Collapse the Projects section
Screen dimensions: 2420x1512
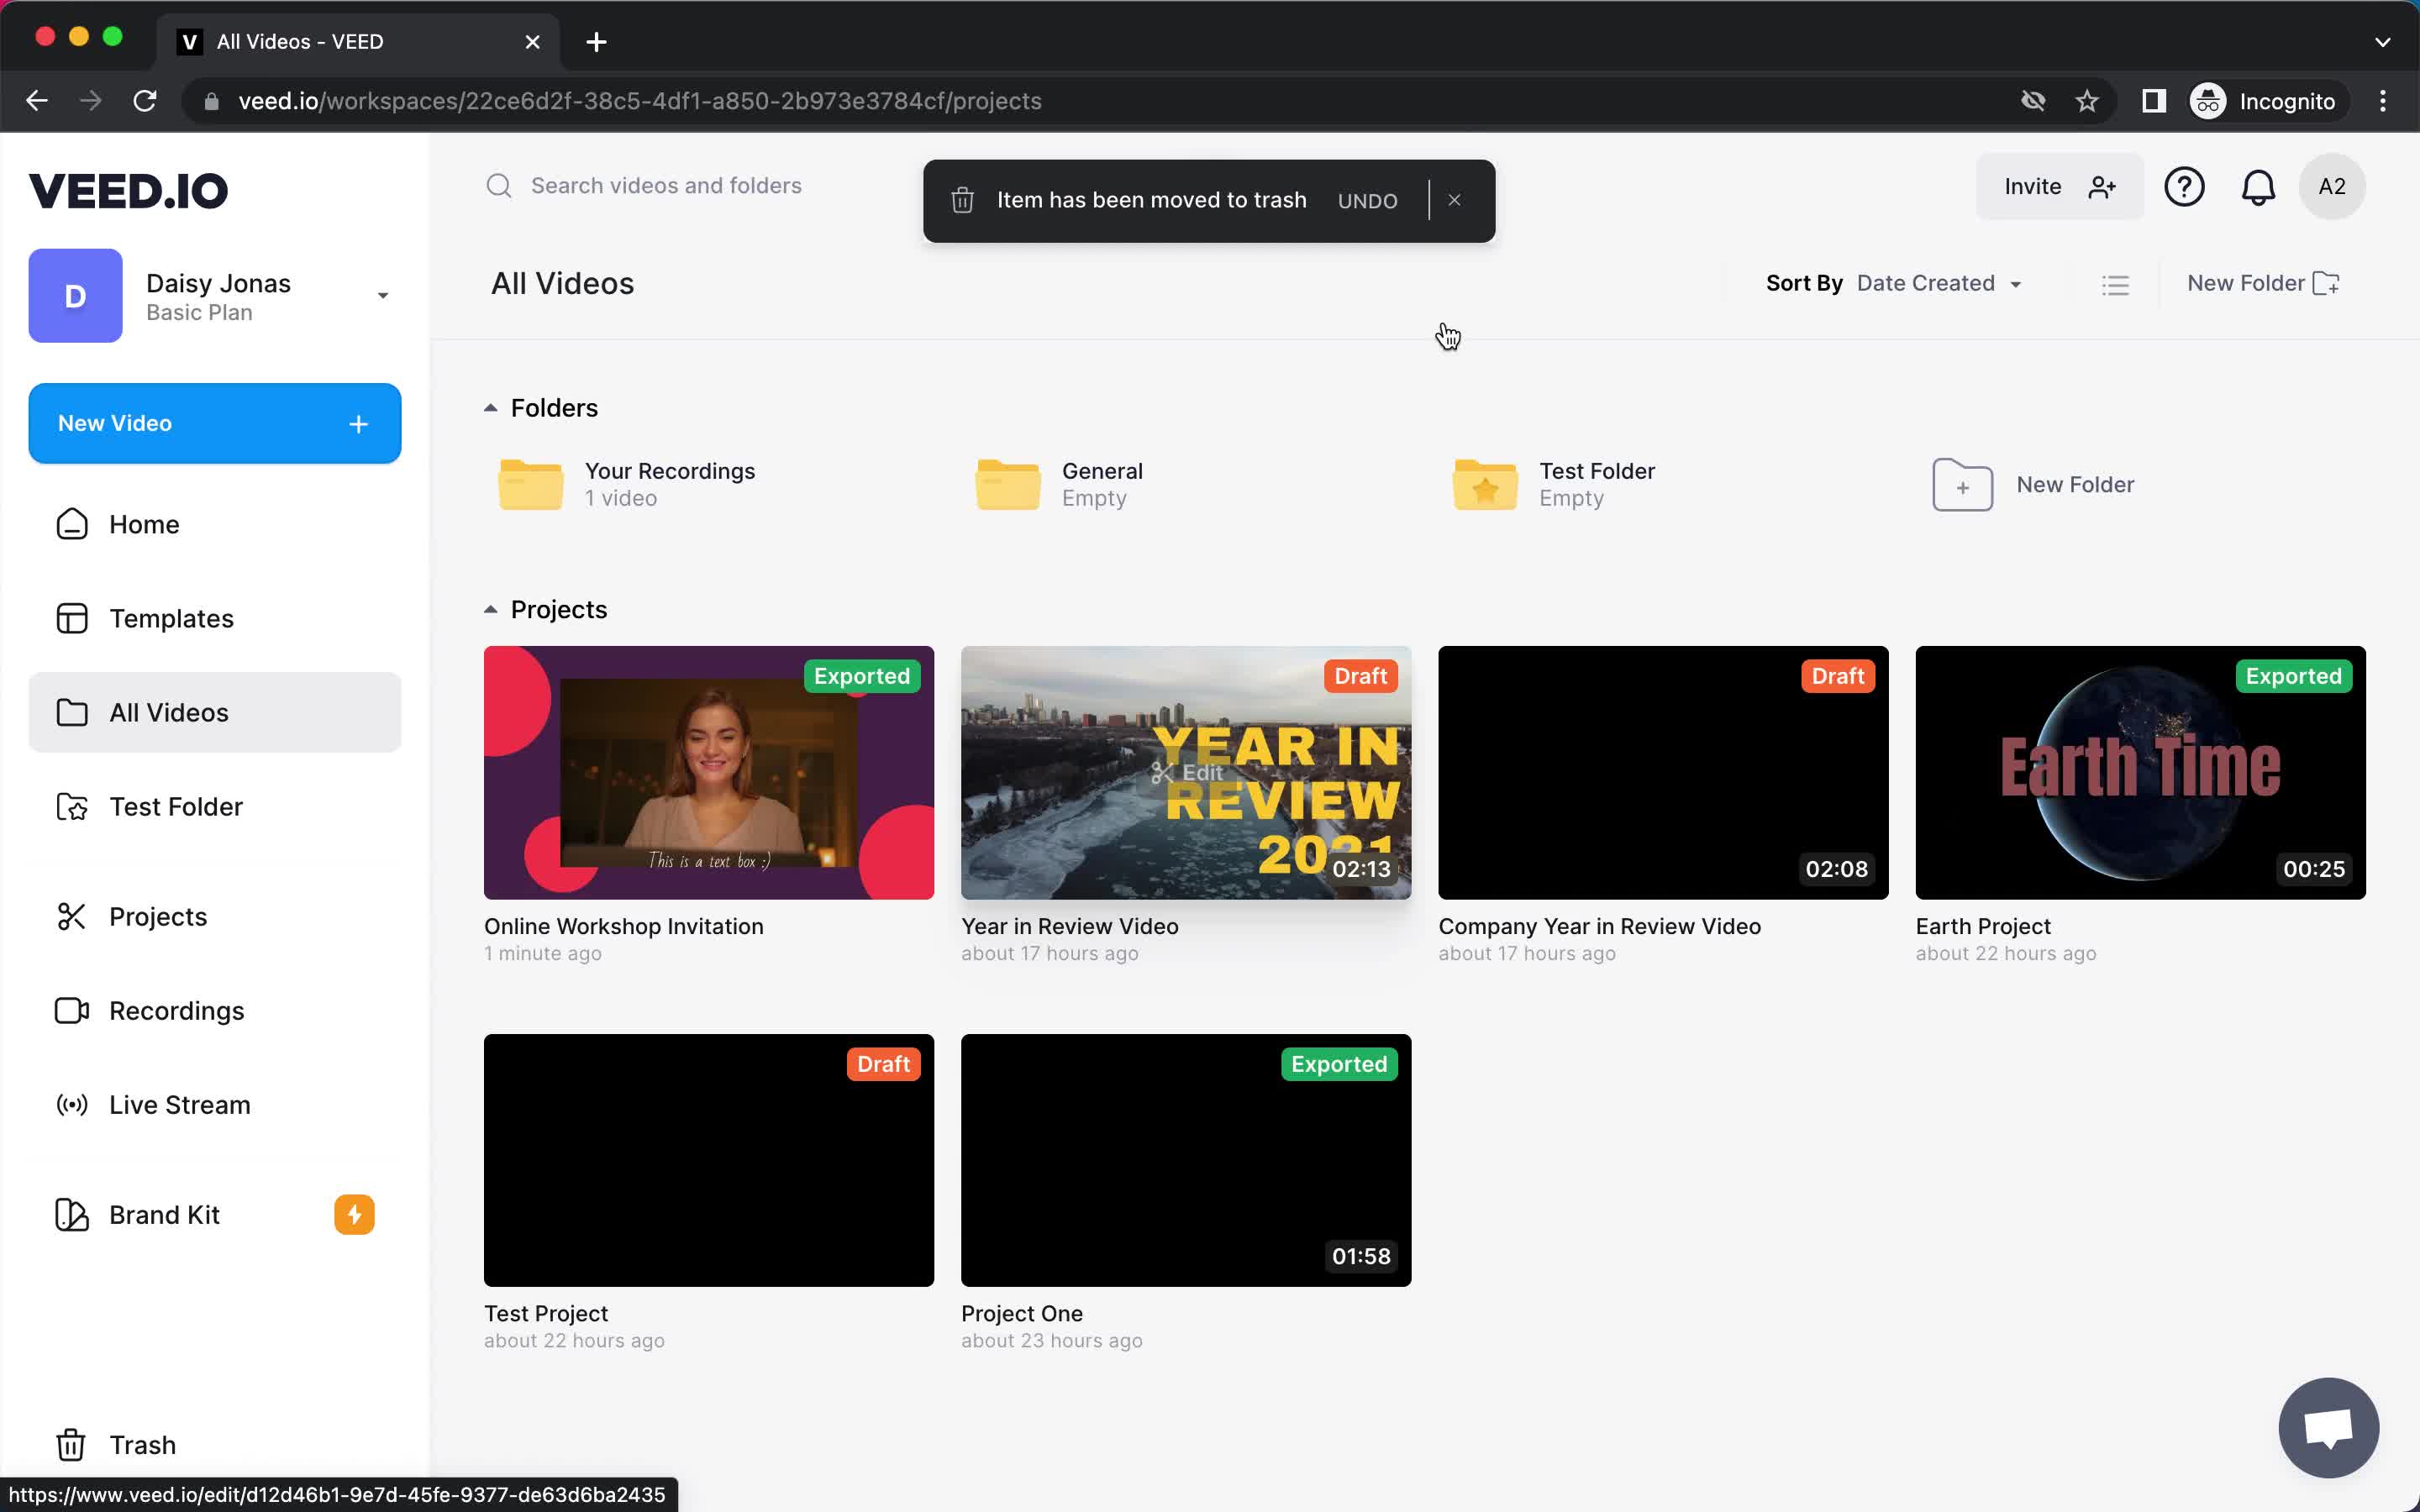coord(490,610)
